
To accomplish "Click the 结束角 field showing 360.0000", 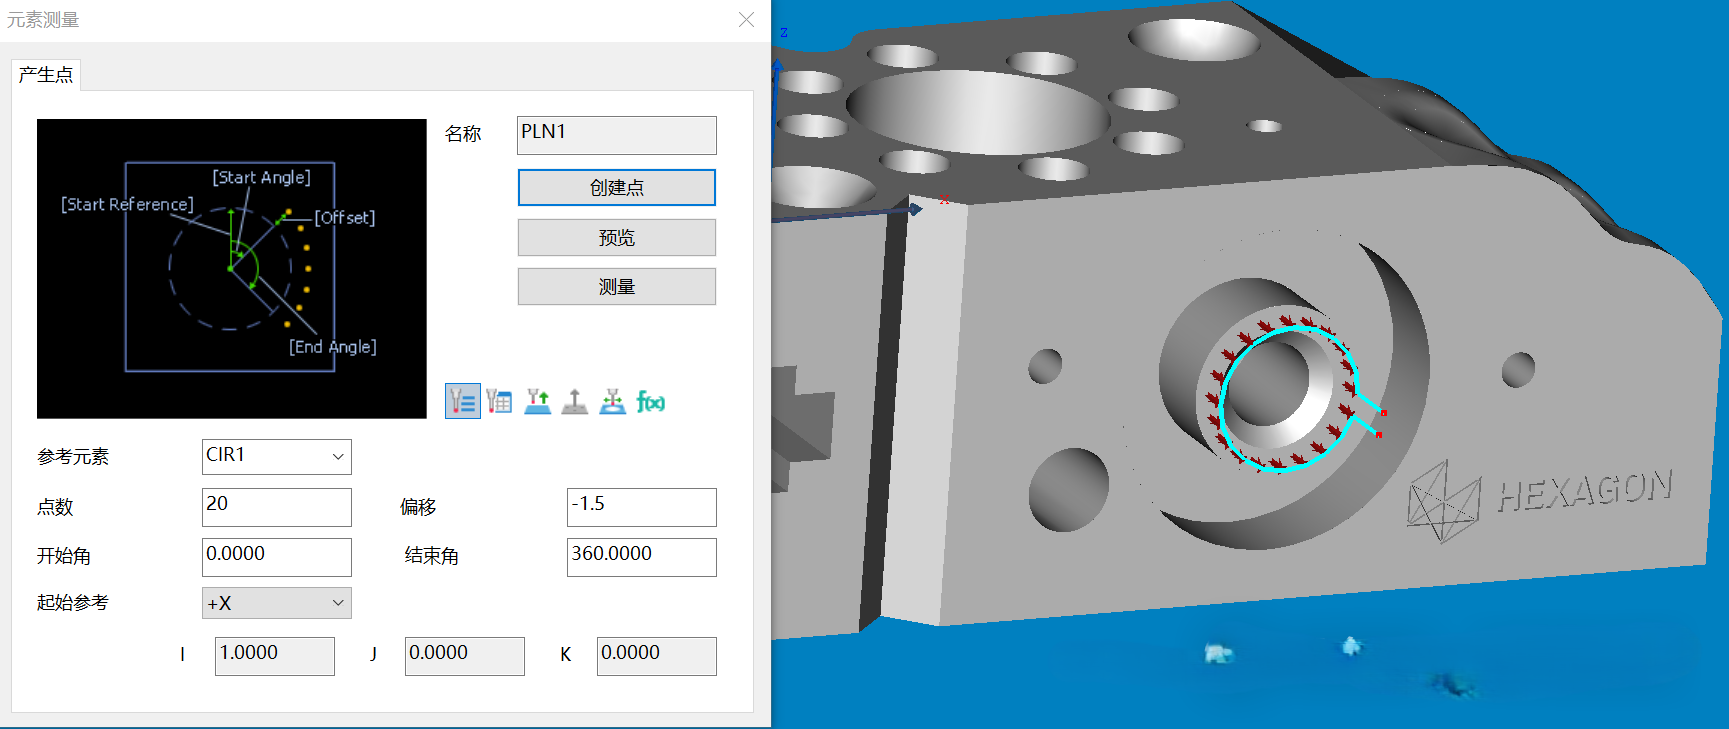I will click(x=641, y=557).
